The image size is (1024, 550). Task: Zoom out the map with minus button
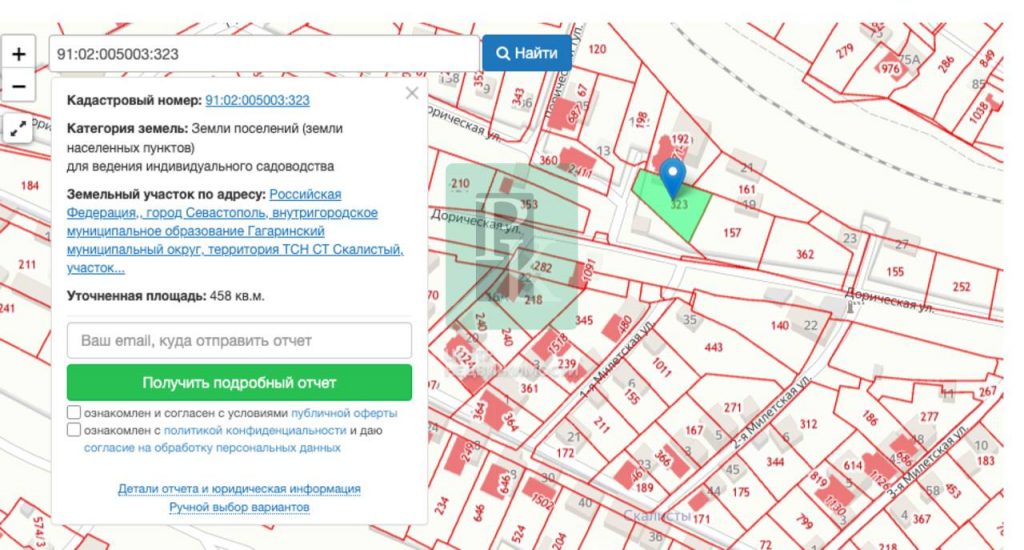pos(18,87)
